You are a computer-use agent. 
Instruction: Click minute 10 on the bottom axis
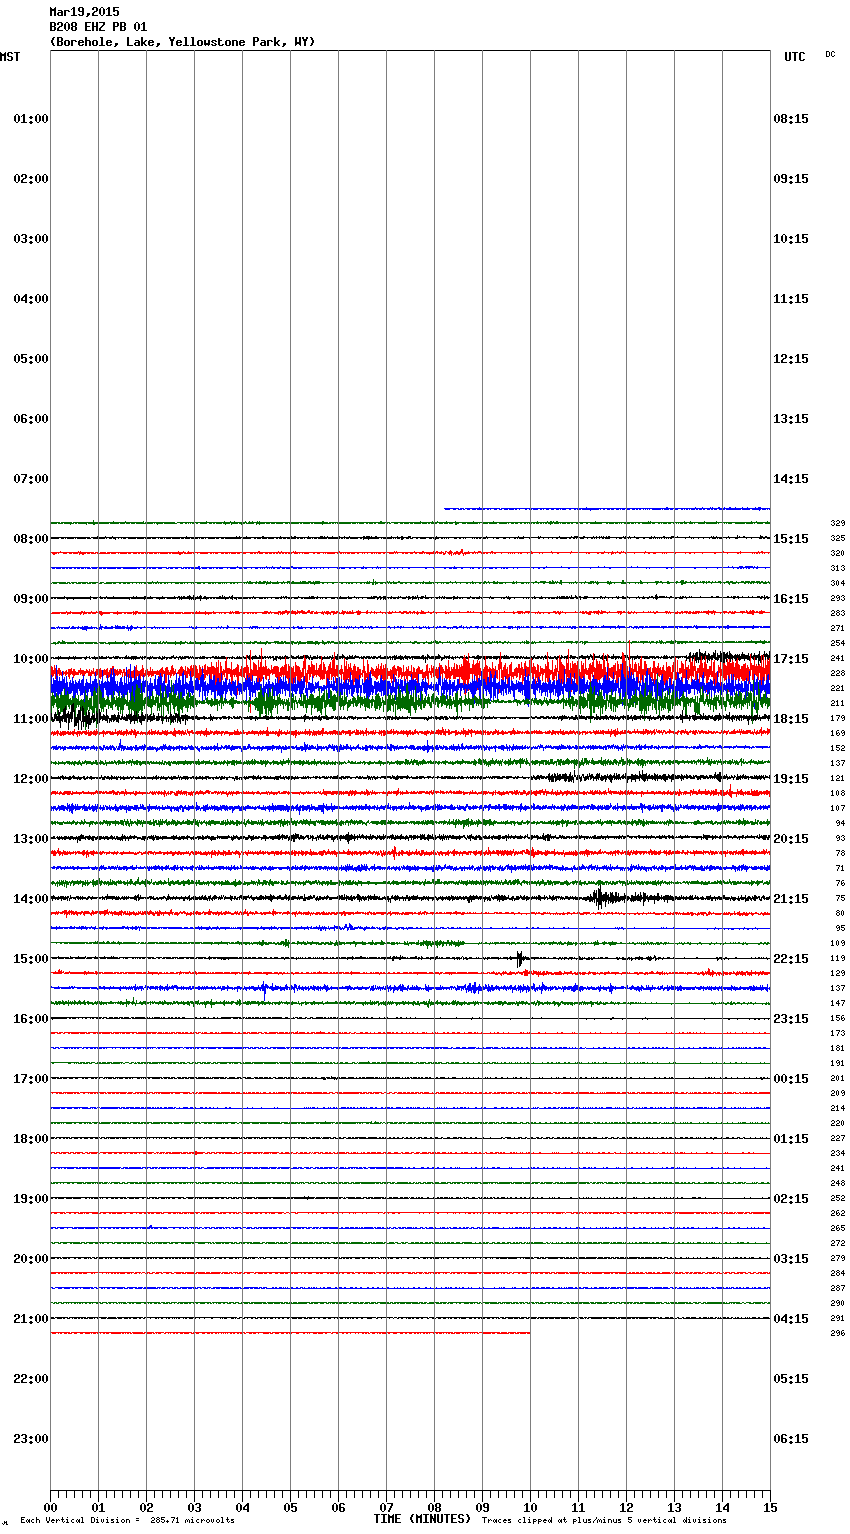[530, 1507]
